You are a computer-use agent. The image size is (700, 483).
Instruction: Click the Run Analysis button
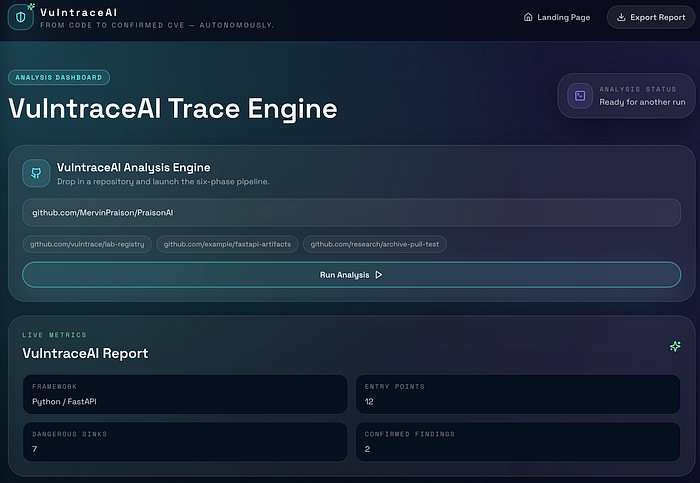point(351,275)
